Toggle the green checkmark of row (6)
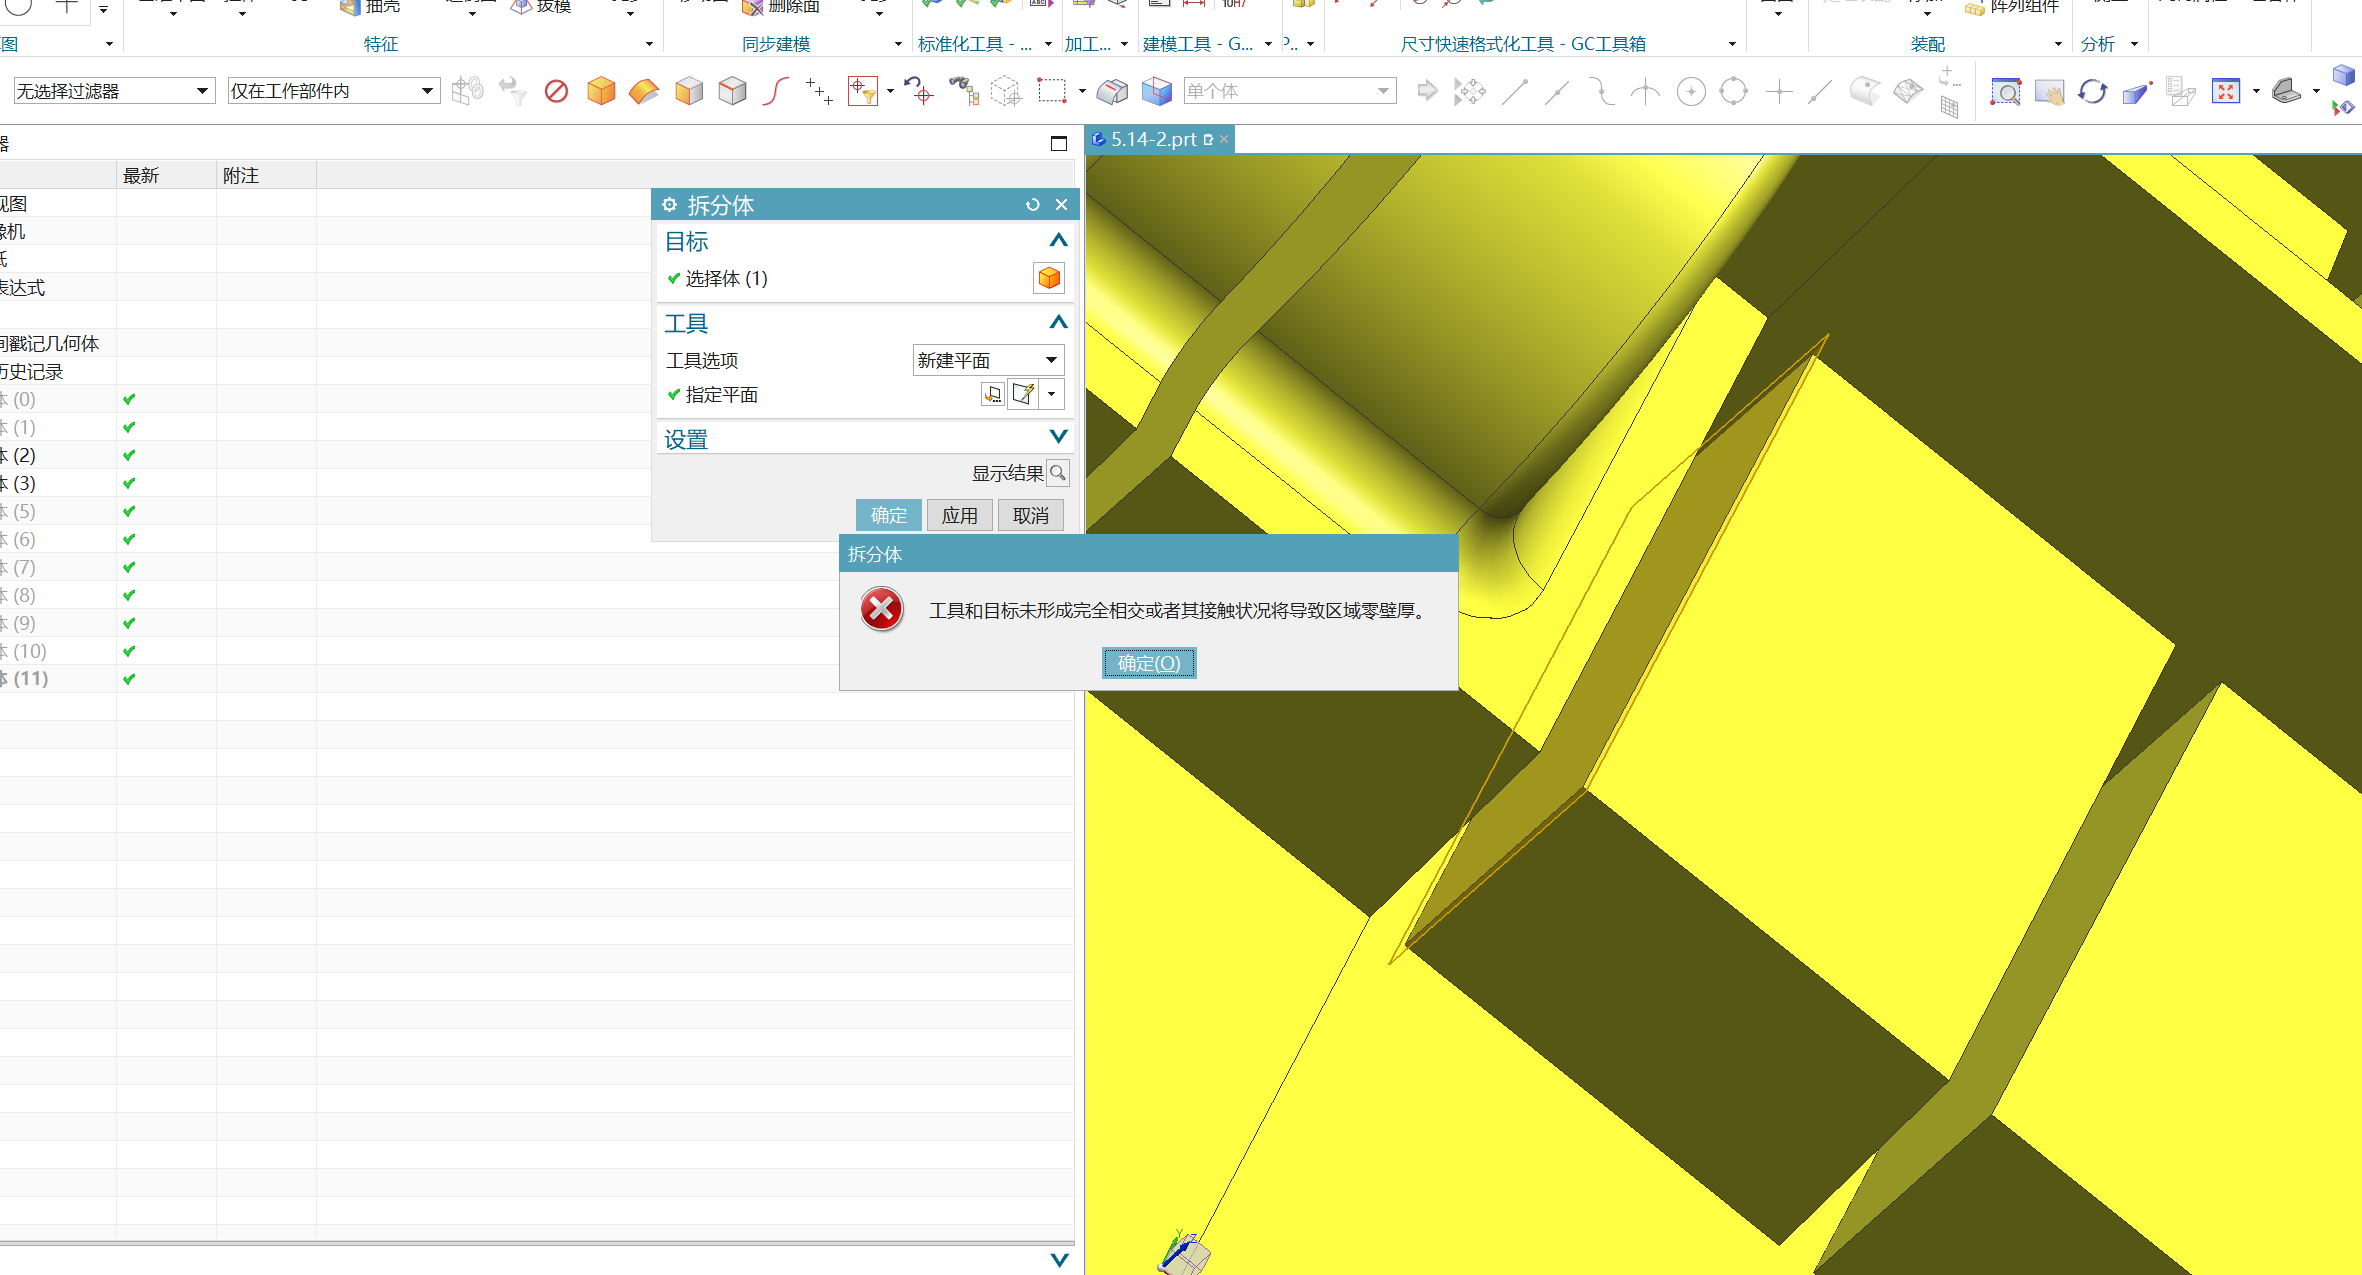The height and width of the screenshot is (1275, 2362). point(129,539)
